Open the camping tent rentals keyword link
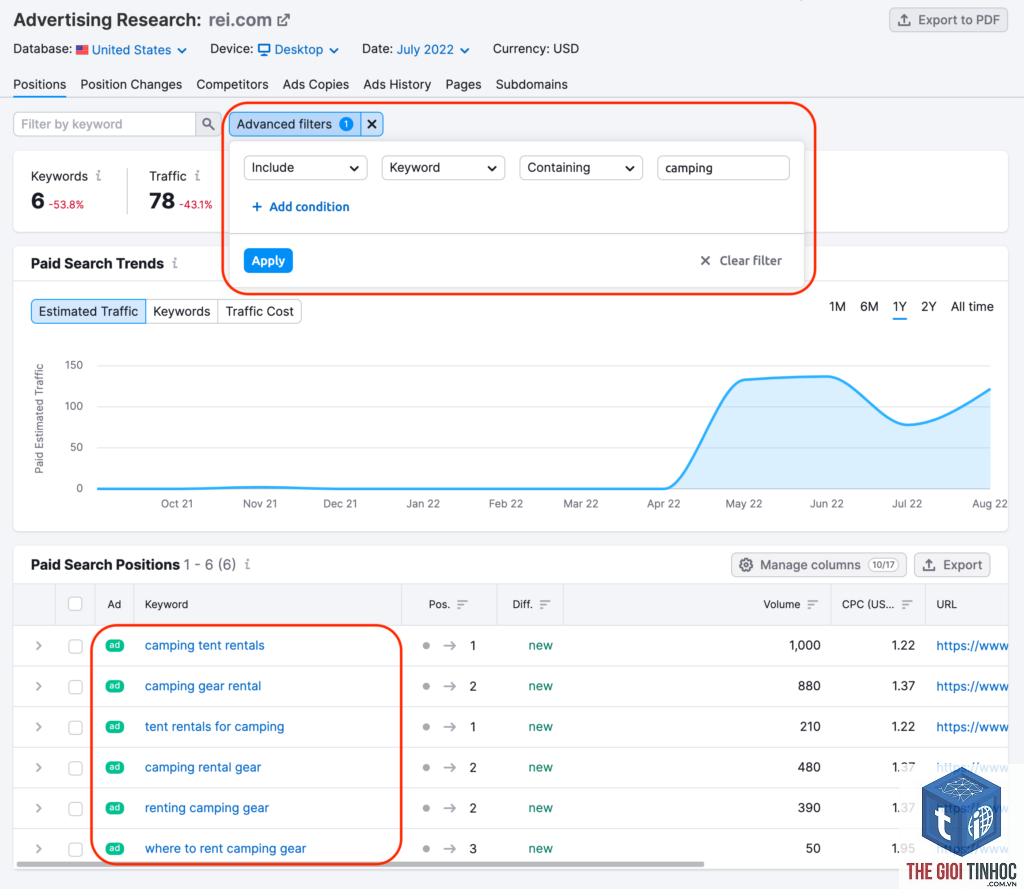Image resolution: width=1024 pixels, height=889 pixels. [x=204, y=645]
